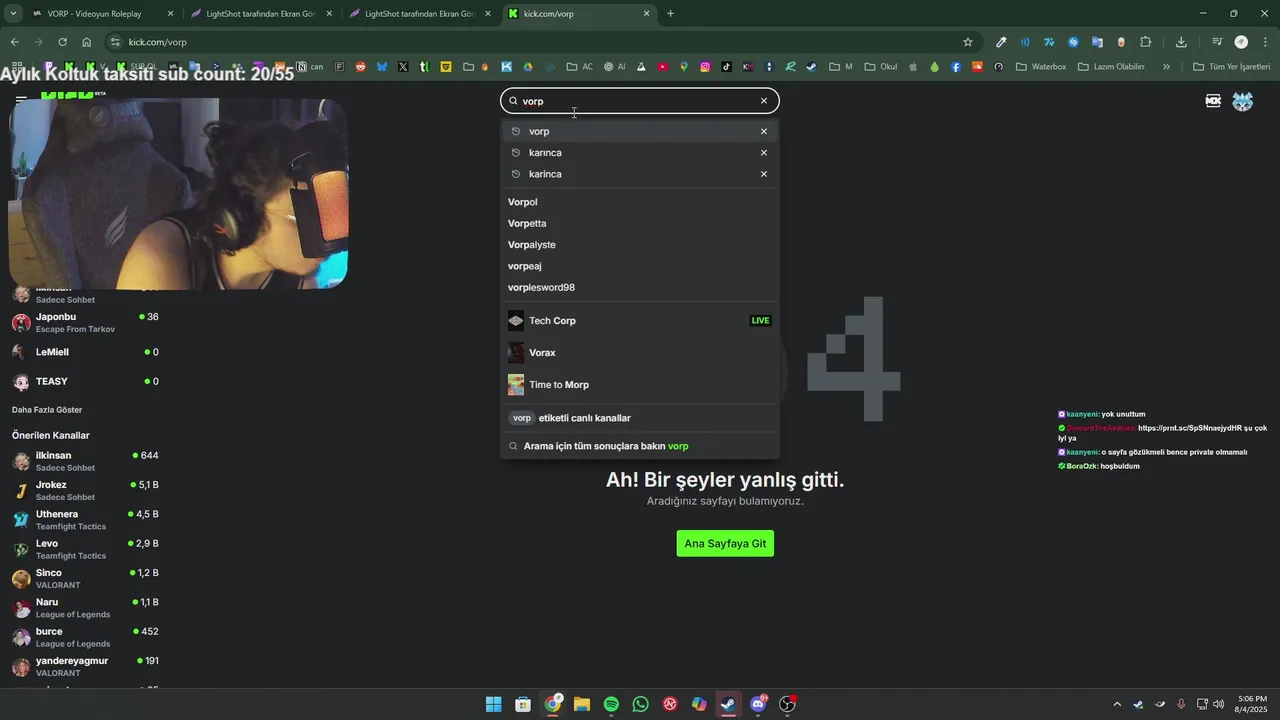Open the hamburger sidebar menu
1280x720 pixels.
(21, 100)
